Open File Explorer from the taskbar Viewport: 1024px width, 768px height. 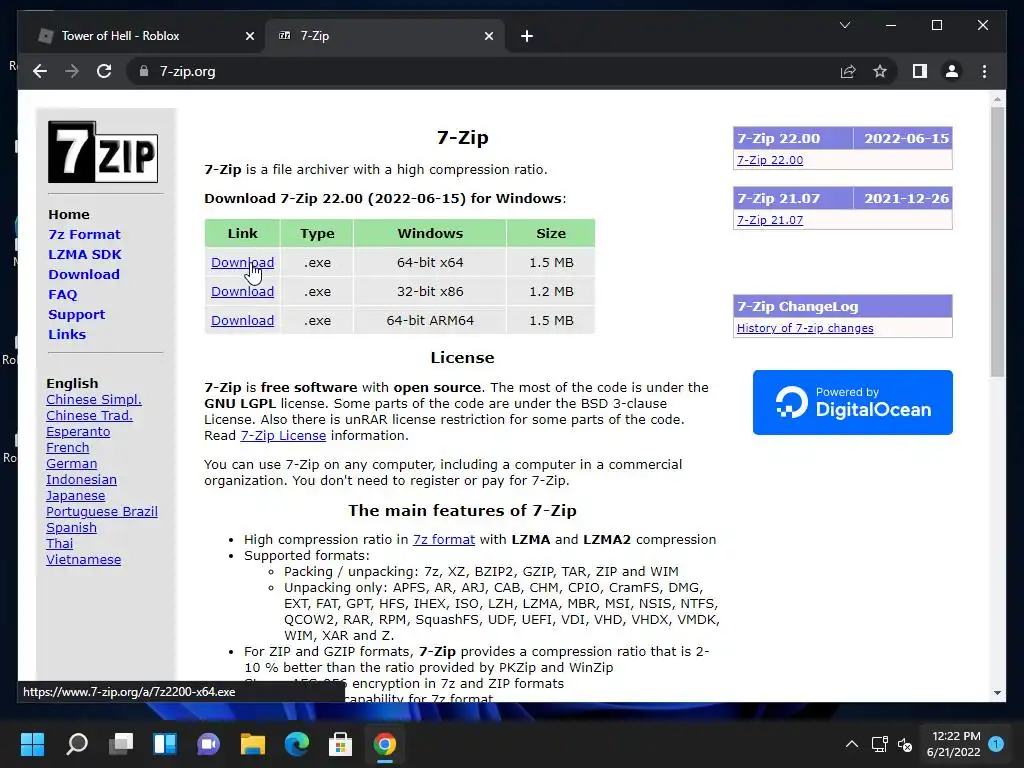coord(253,744)
